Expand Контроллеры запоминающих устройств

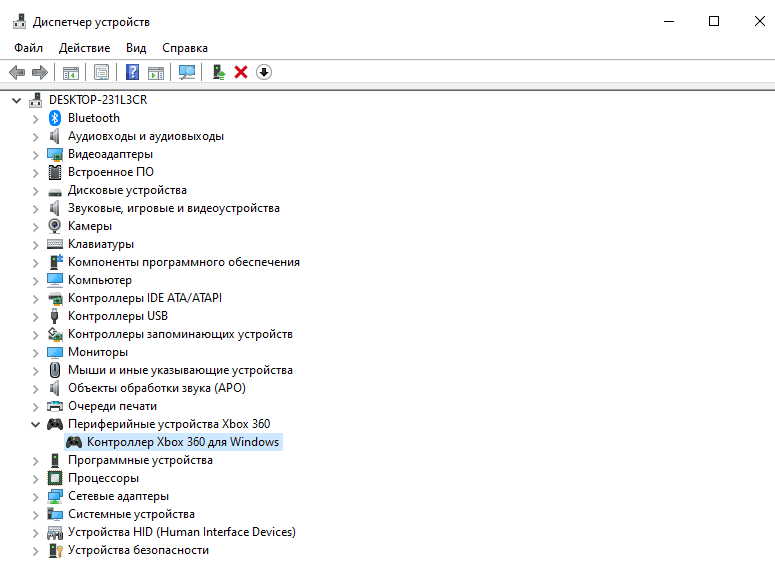[36, 335]
